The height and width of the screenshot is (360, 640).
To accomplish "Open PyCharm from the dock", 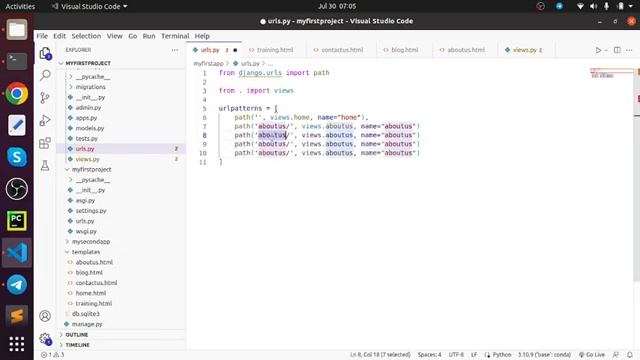I will (x=17, y=220).
